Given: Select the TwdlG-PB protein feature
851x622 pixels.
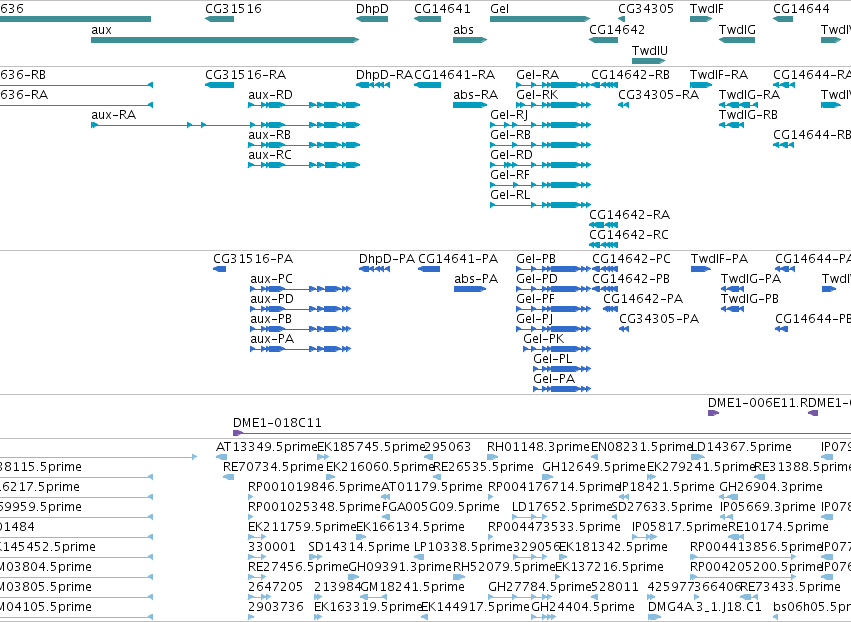Looking at the screenshot, I should [732, 309].
